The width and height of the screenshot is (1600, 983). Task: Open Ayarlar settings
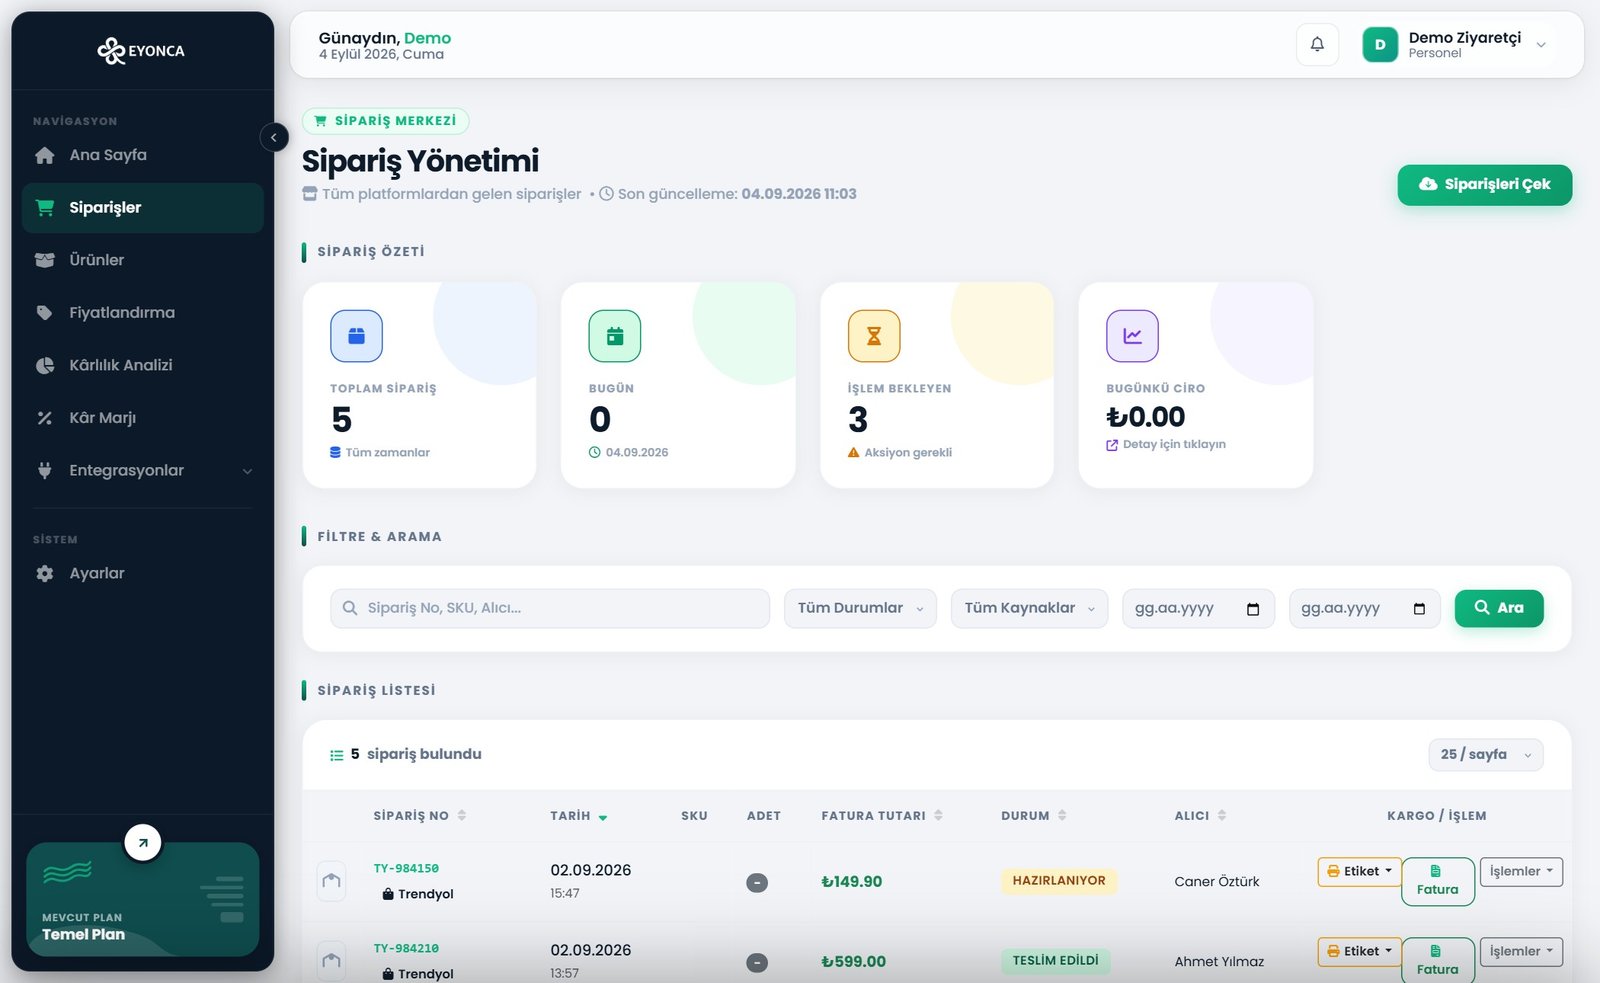143,573
